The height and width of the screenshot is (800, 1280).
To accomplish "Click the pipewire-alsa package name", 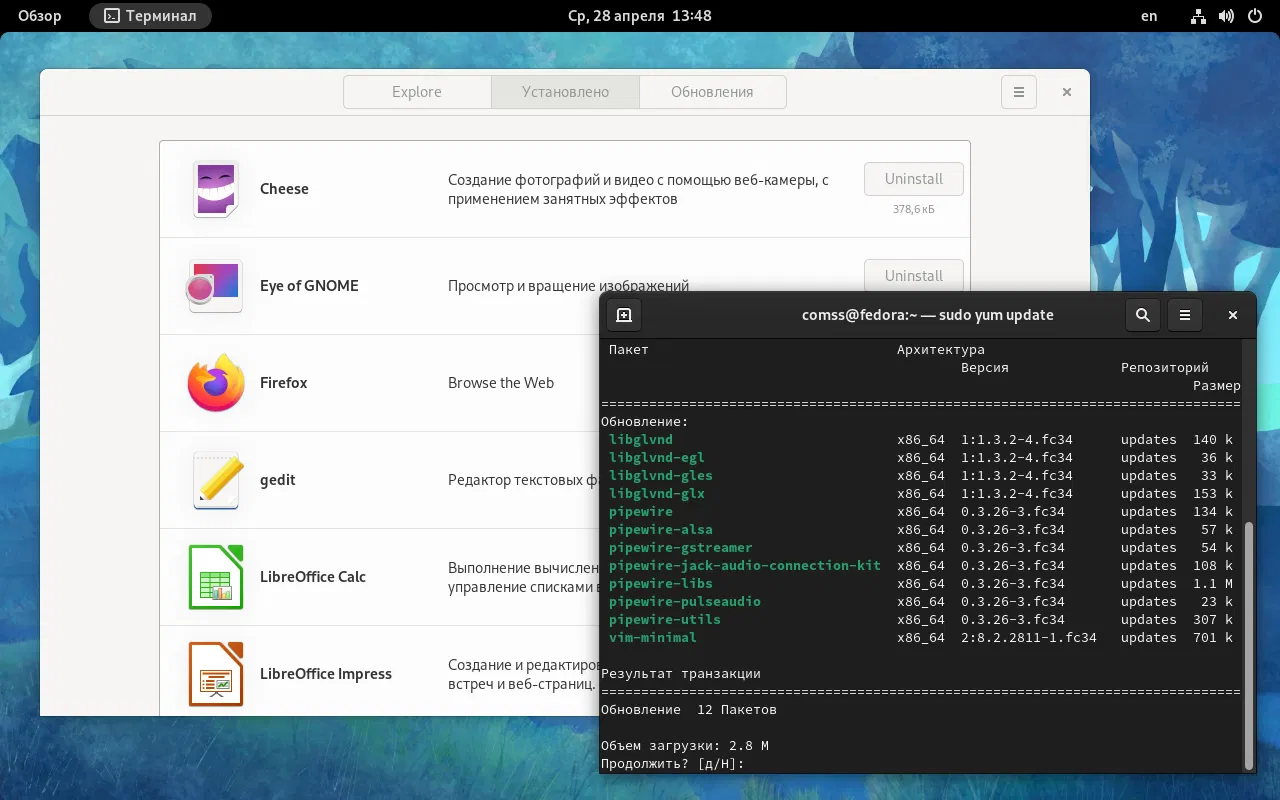I will 661,530.
